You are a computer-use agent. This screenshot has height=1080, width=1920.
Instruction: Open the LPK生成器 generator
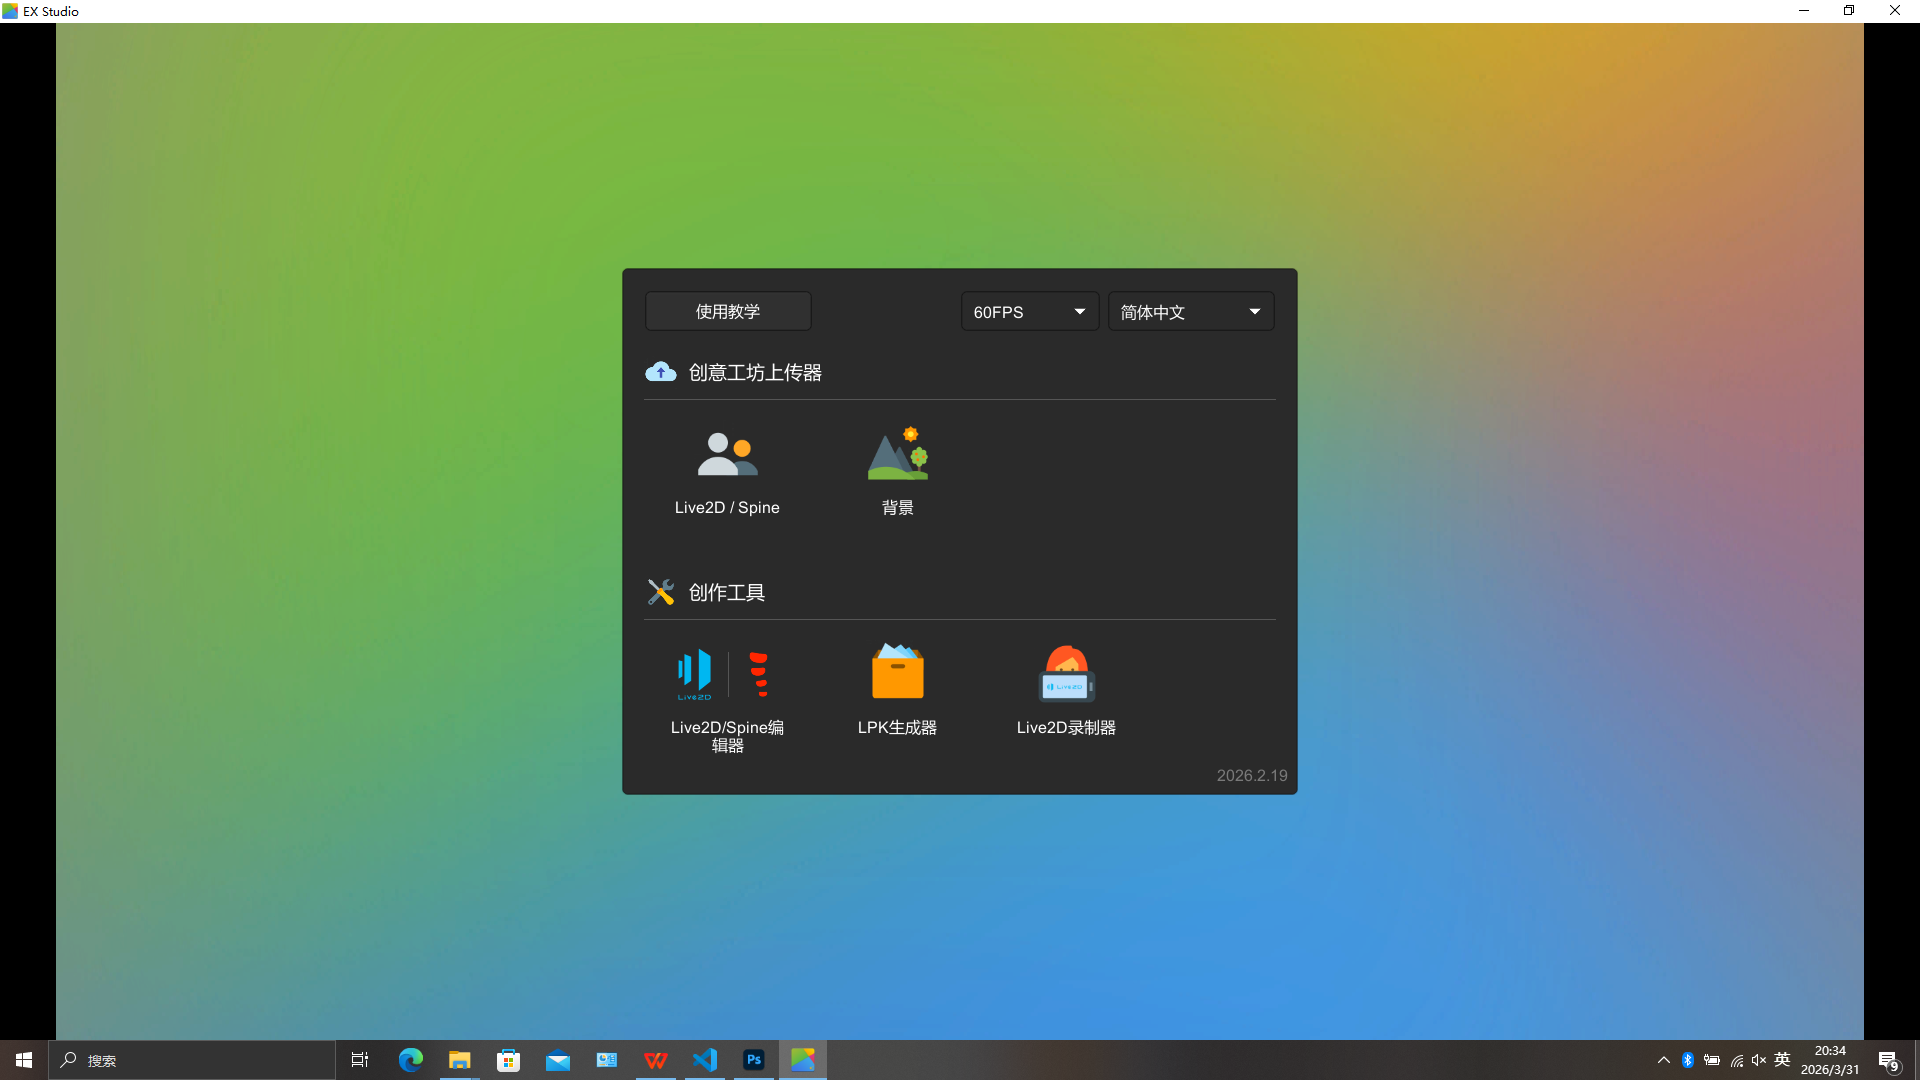897,690
